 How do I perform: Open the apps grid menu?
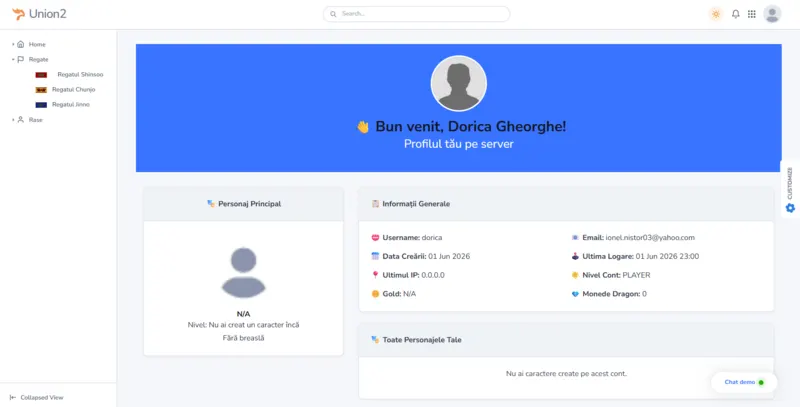(x=752, y=14)
